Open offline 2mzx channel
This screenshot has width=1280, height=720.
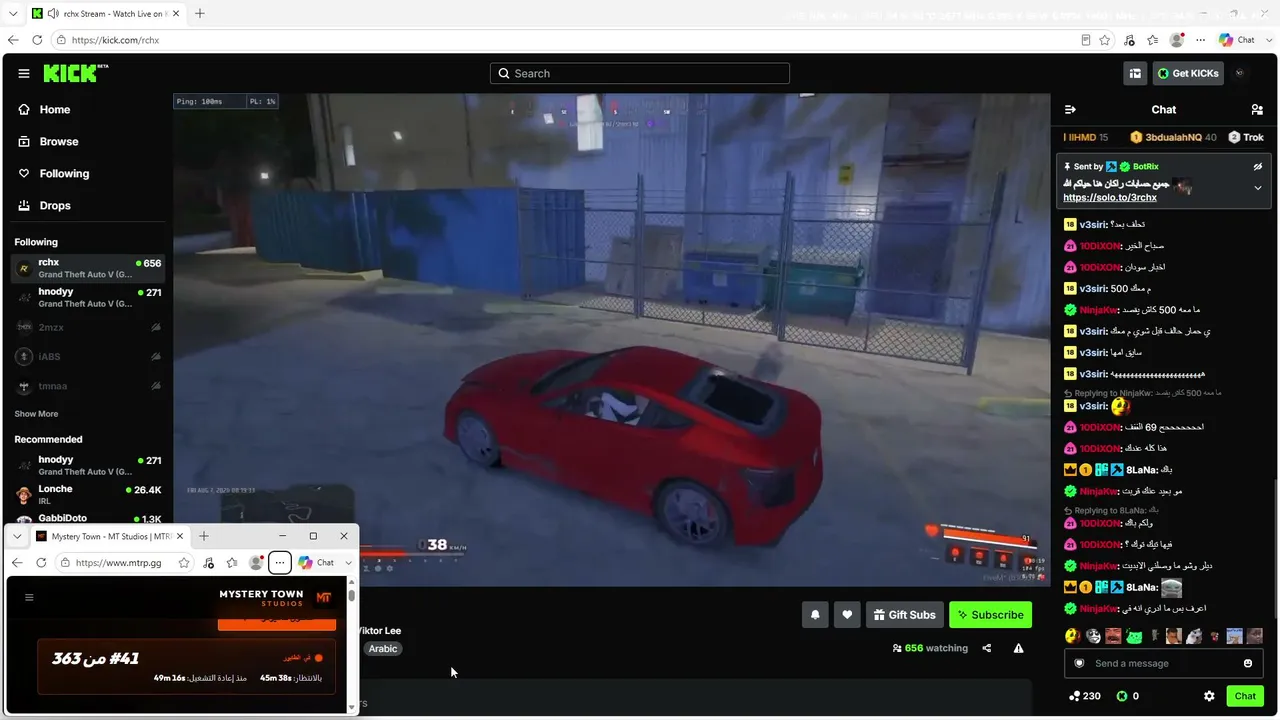(88, 327)
